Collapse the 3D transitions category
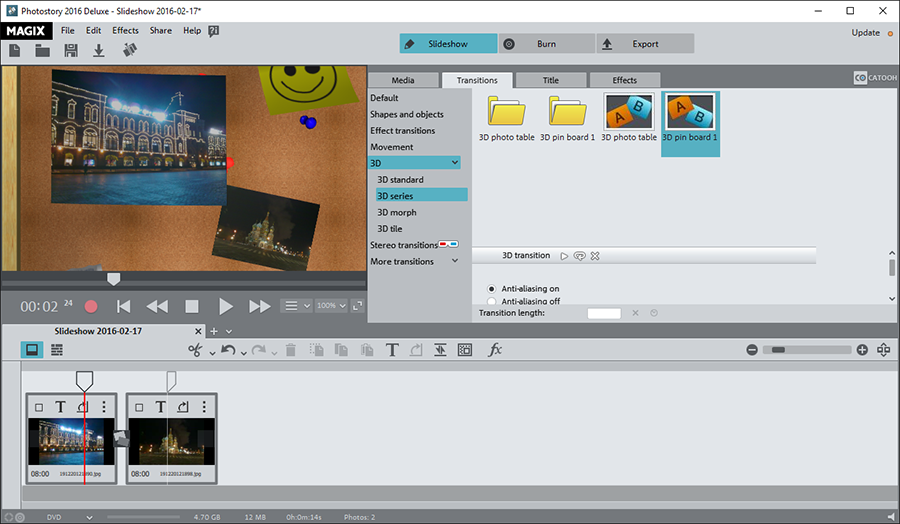This screenshot has width=900, height=524. pos(455,162)
